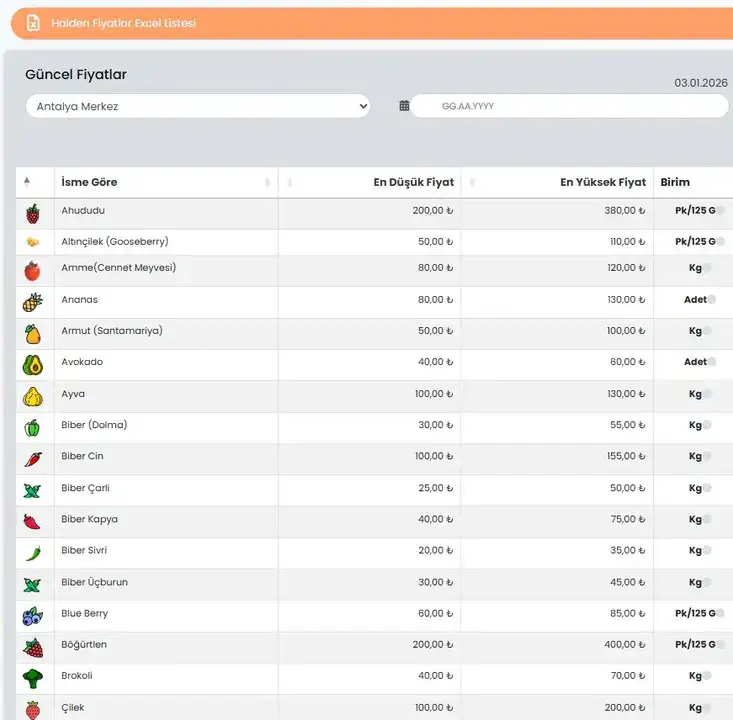The image size is (733, 720).
Task: Click the Avokado icon in the table
Action: 33,365
